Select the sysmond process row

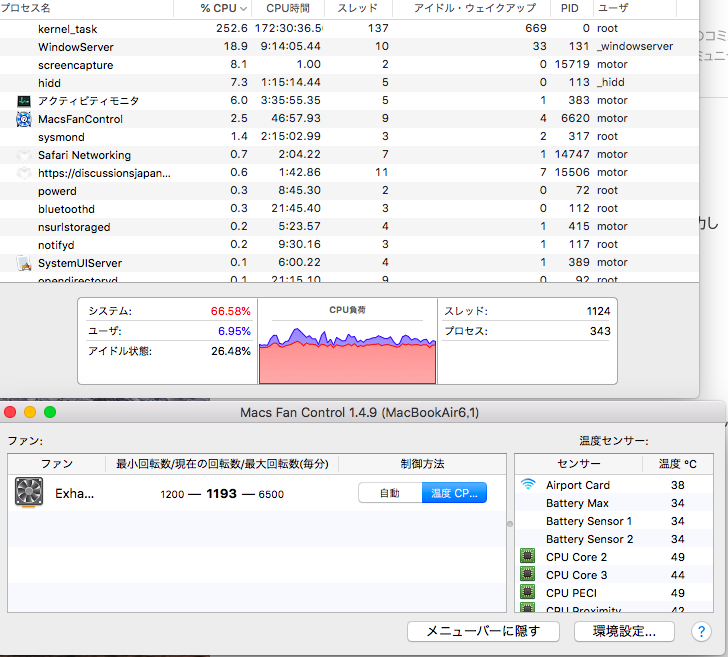point(349,137)
